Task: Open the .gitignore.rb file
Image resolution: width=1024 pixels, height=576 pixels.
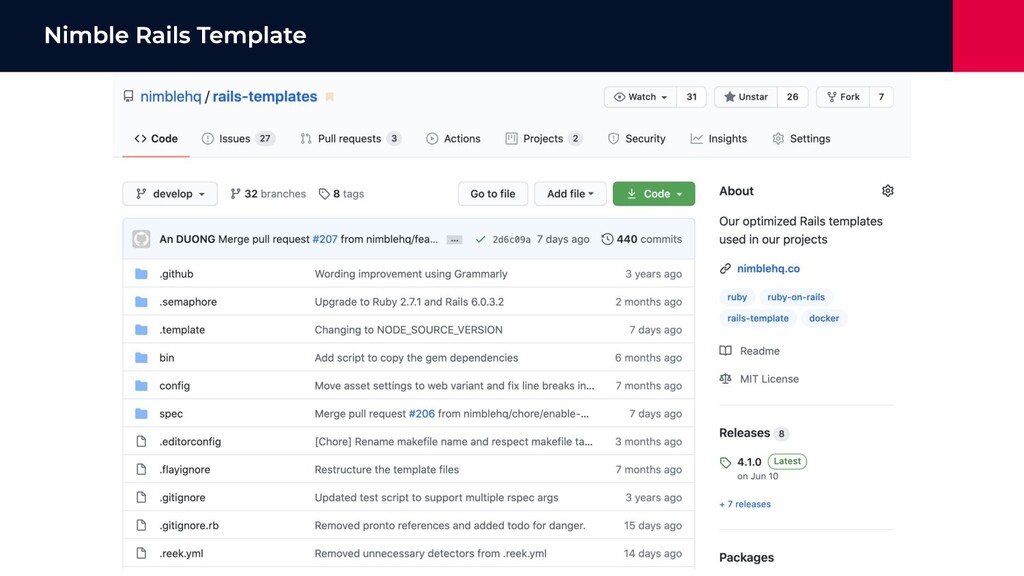Action: (189, 526)
